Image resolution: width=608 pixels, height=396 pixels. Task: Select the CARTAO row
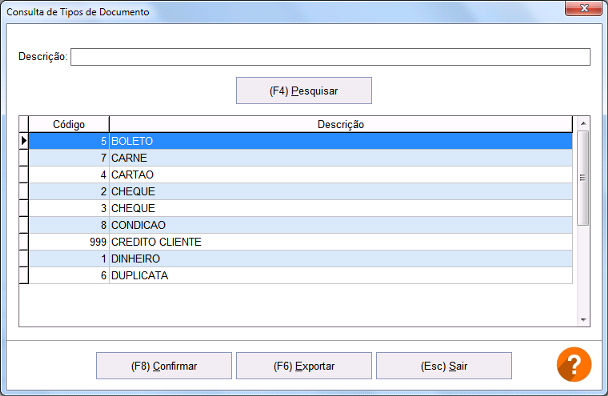[x=301, y=175]
